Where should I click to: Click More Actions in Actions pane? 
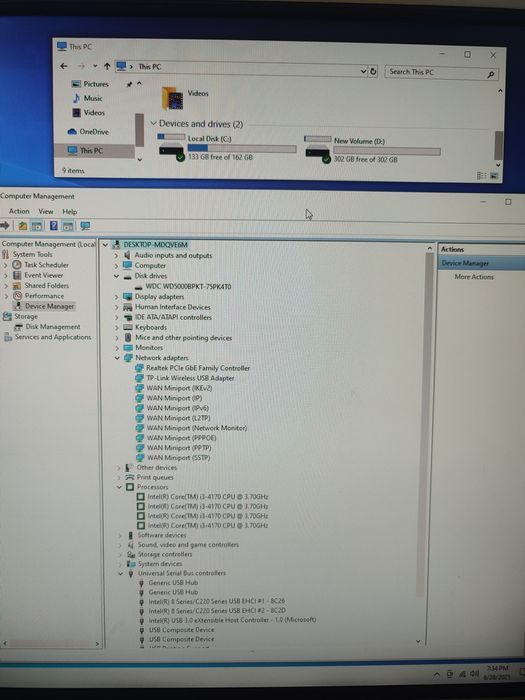474,277
